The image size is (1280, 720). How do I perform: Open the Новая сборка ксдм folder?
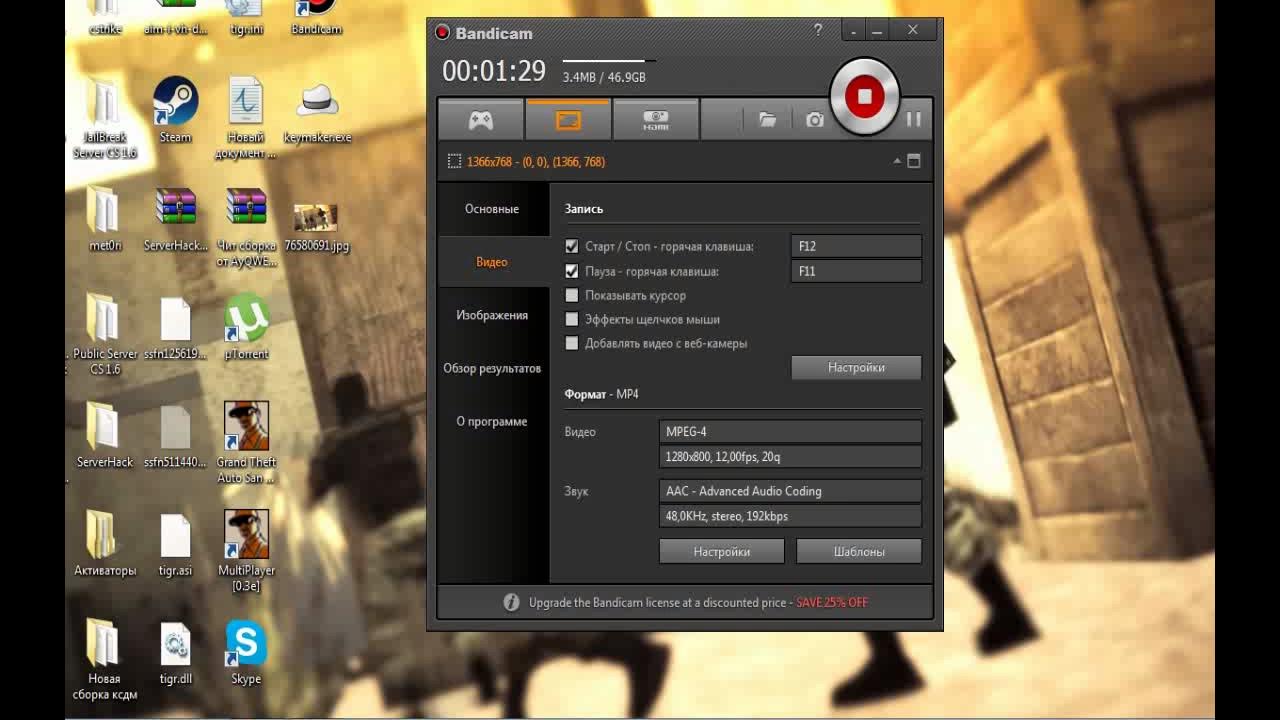(105, 660)
